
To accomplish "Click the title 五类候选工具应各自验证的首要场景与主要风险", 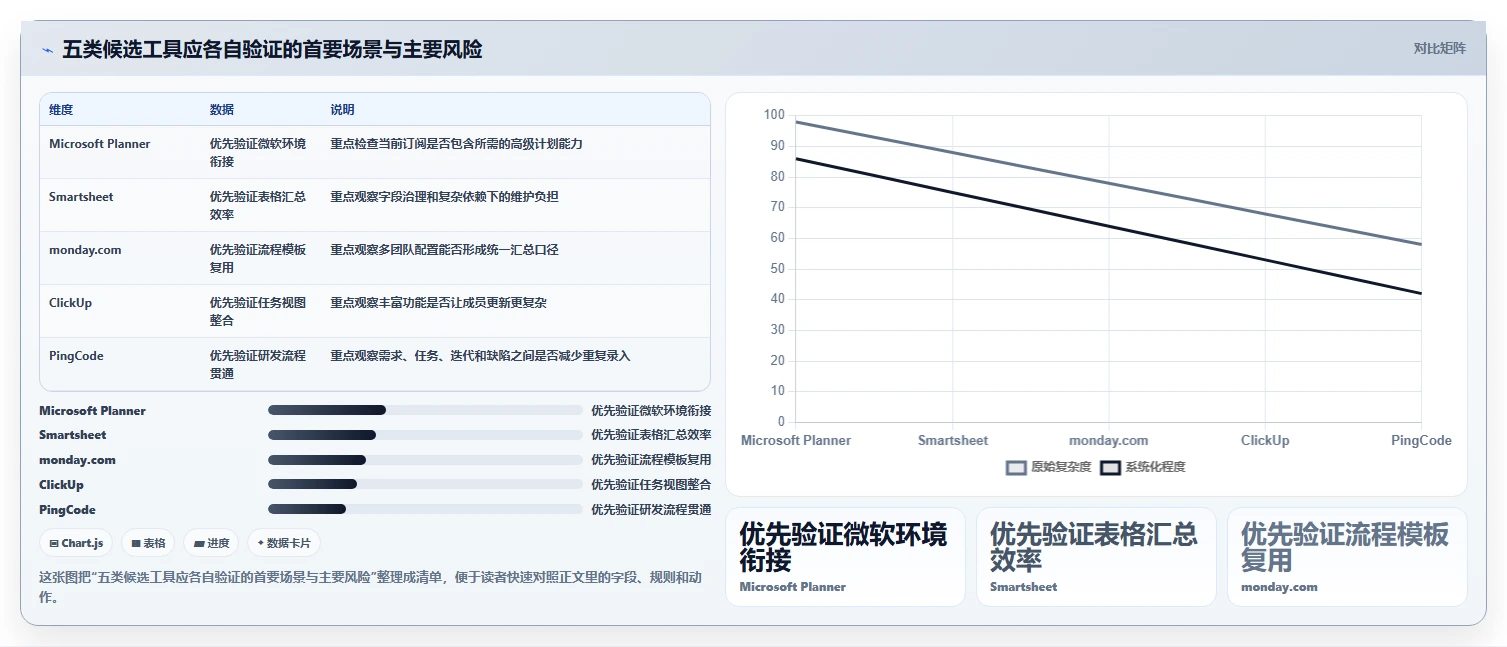I will pos(272,49).
